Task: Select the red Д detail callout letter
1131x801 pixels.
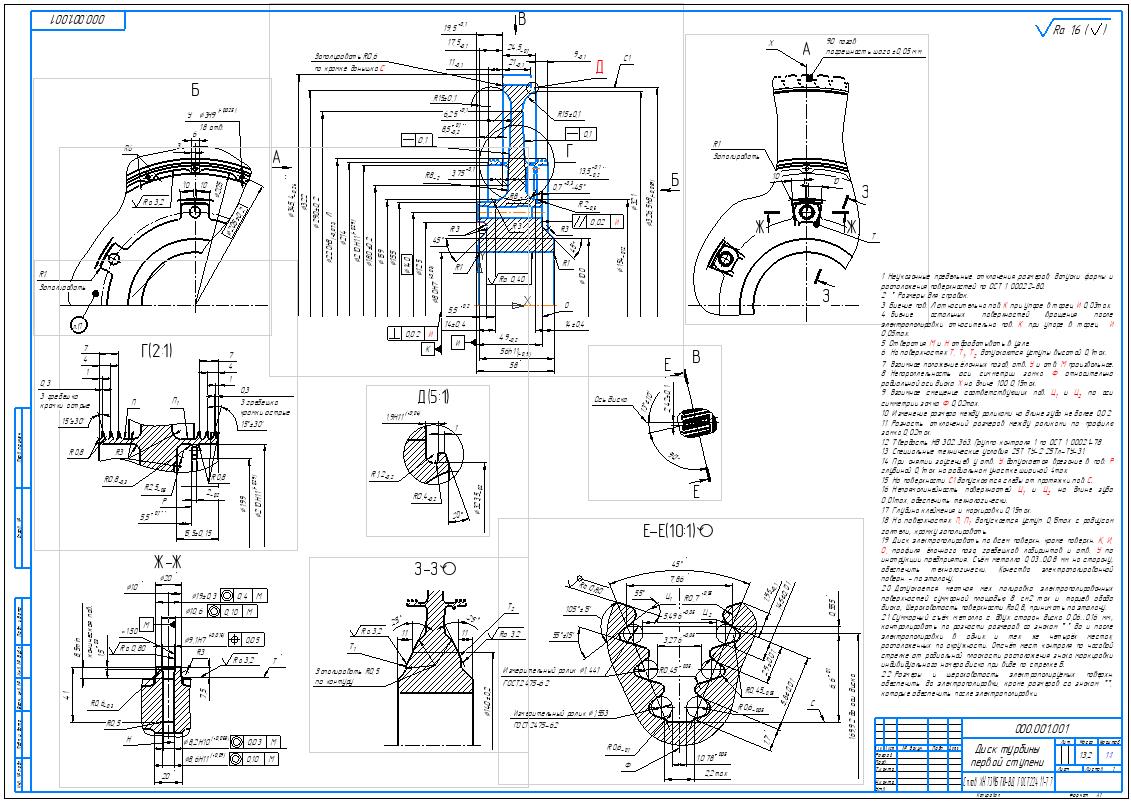Action: [600, 67]
